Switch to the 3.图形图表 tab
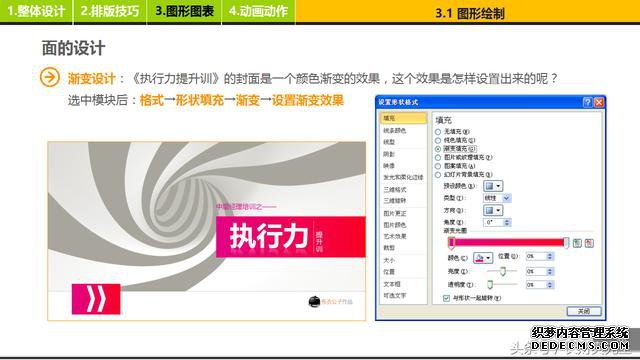The height and width of the screenshot is (360, 640). coord(184,11)
